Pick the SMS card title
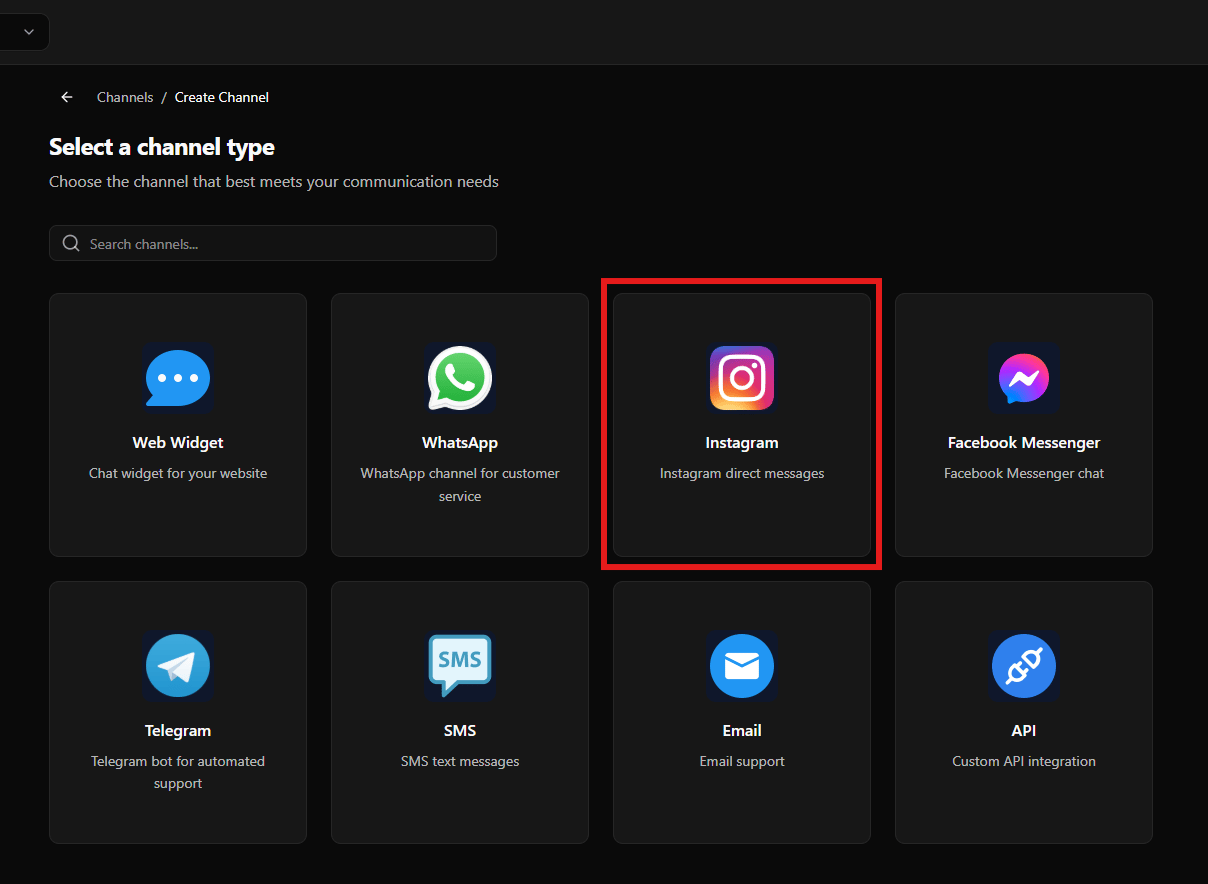Viewport: 1208px width, 884px height. coord(460,731)
